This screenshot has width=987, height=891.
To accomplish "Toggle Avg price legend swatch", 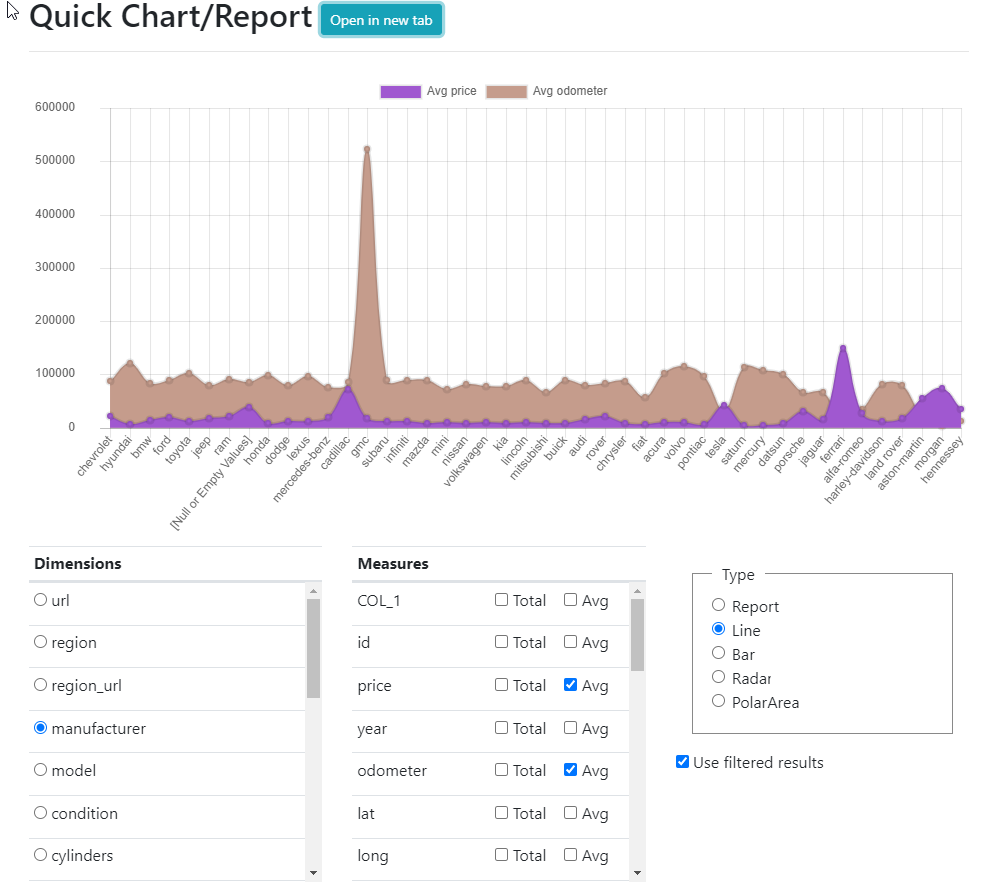I will [x=400, y=91].
